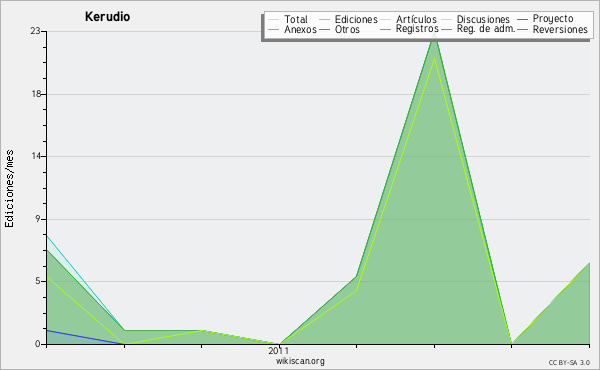The image size is (600, 370).
Task: Select the Artículos legend entry
Action: [416, 19]
